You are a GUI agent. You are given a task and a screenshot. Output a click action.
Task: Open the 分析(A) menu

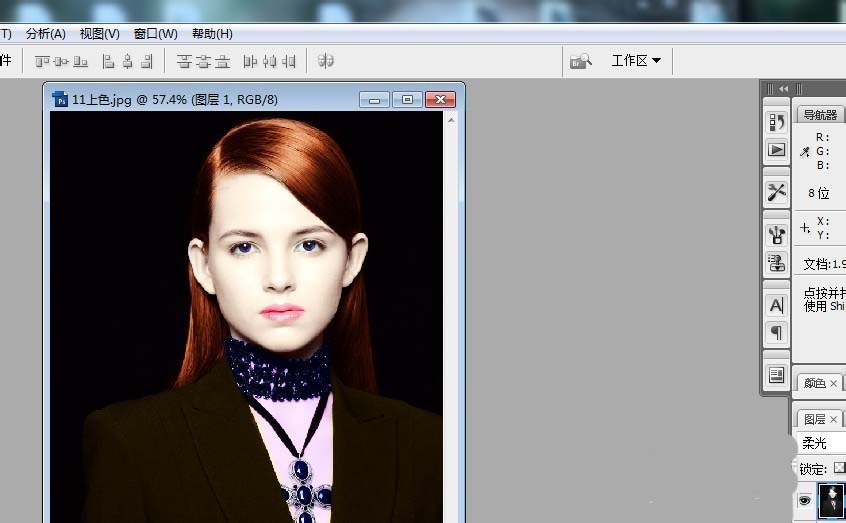(x=45, y=34)
